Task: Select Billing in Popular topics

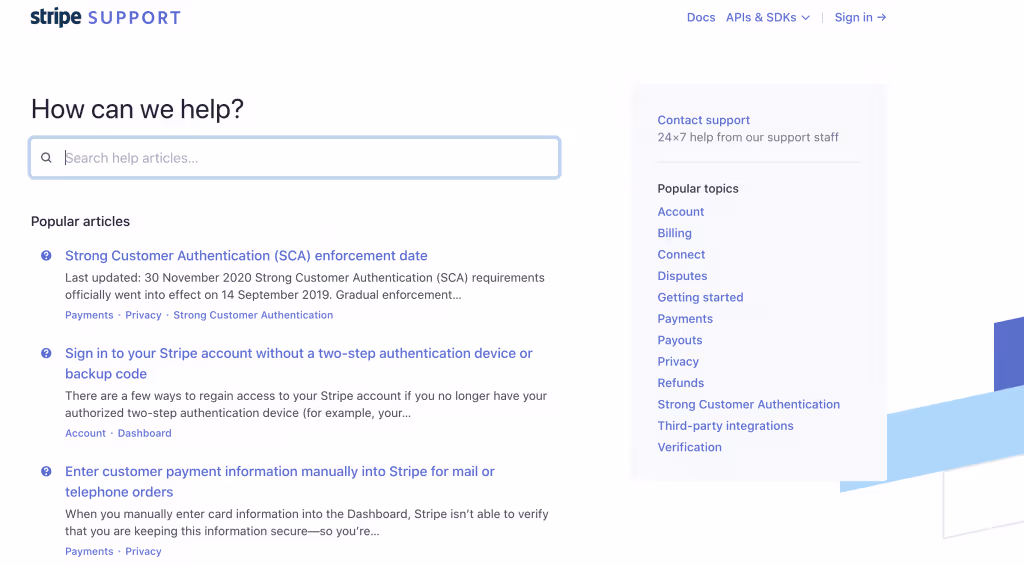Action: pos(674,233)
